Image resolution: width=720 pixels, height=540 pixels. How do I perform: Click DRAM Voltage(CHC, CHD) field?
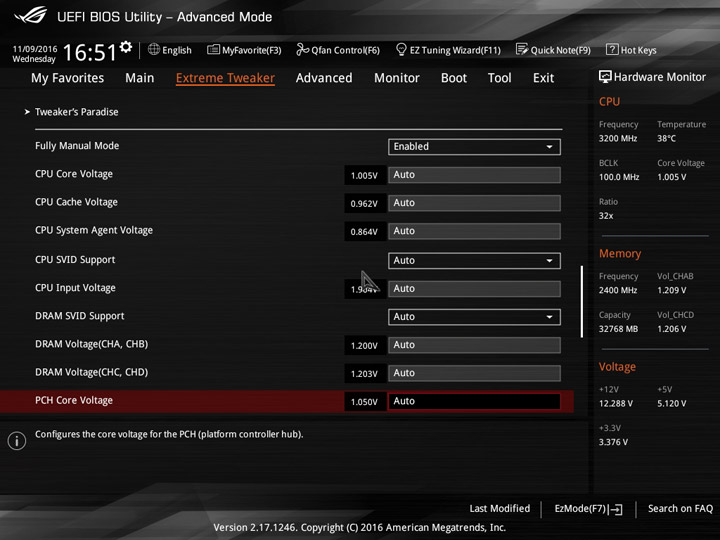pyautogui.click(x=474, y=373)
